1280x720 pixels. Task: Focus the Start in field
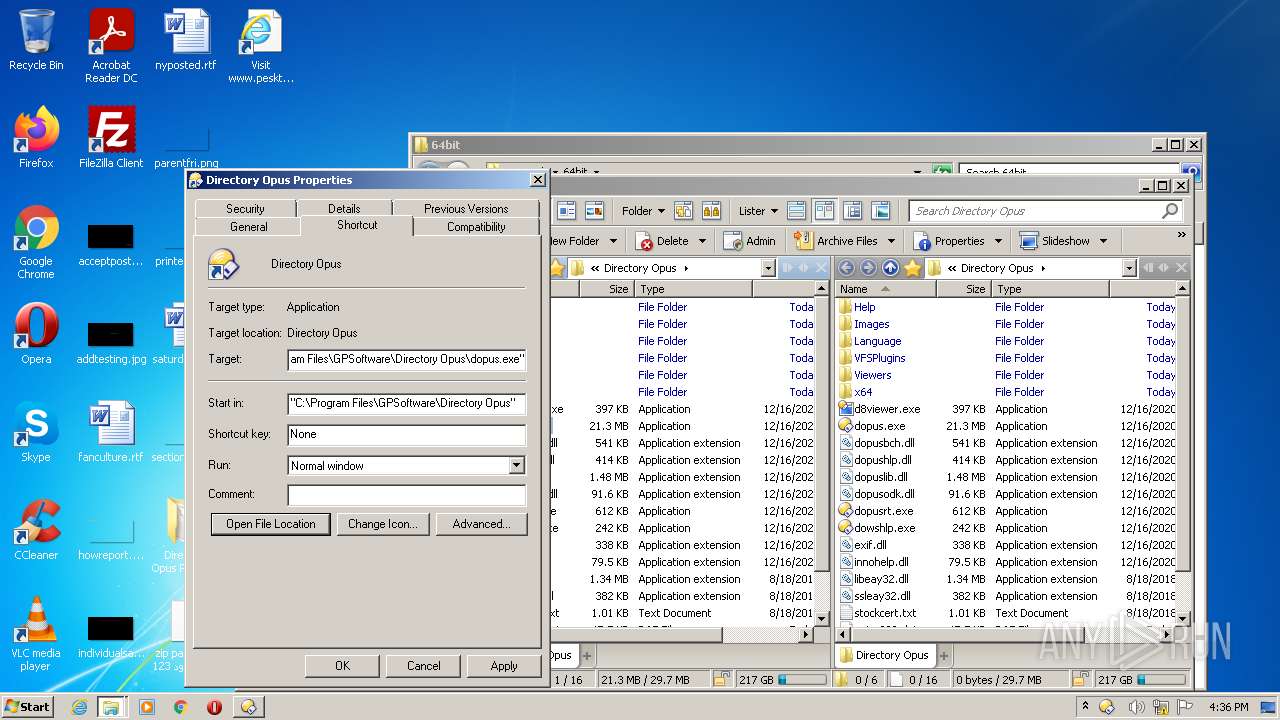point(406,404)
